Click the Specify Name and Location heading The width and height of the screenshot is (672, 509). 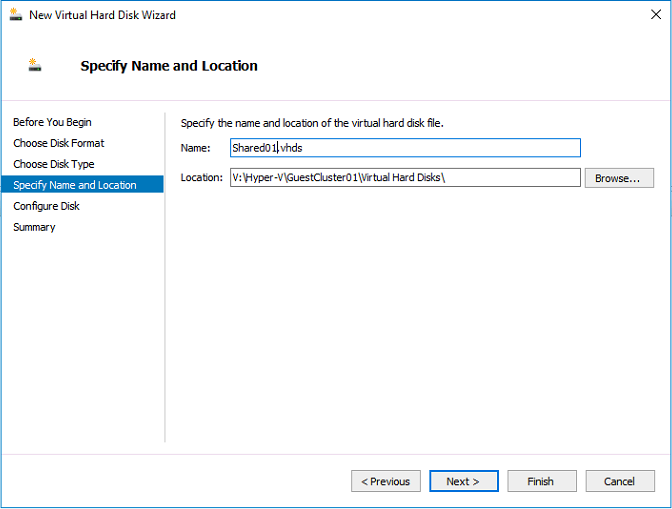pos(169,66)
